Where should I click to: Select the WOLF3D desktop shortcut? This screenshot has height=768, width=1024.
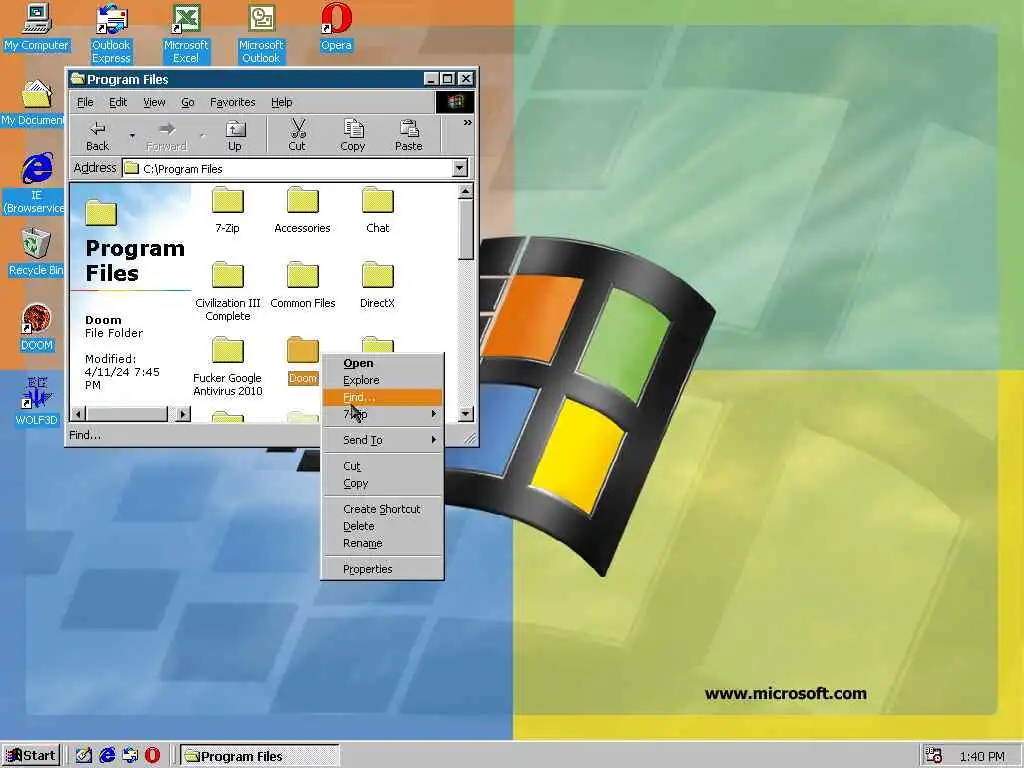click(37, 402)
